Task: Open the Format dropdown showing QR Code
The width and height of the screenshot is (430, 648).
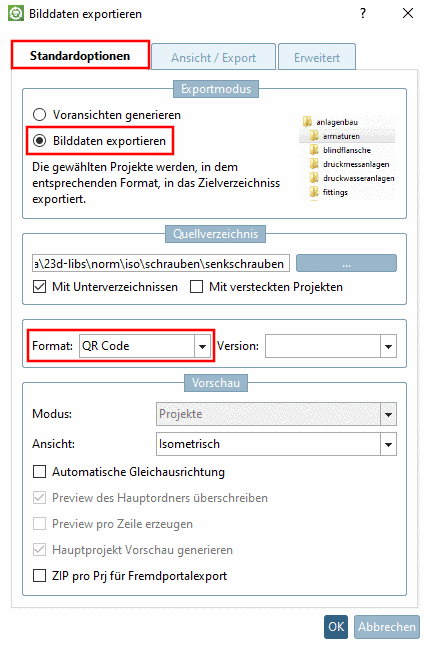Action: 145,345
